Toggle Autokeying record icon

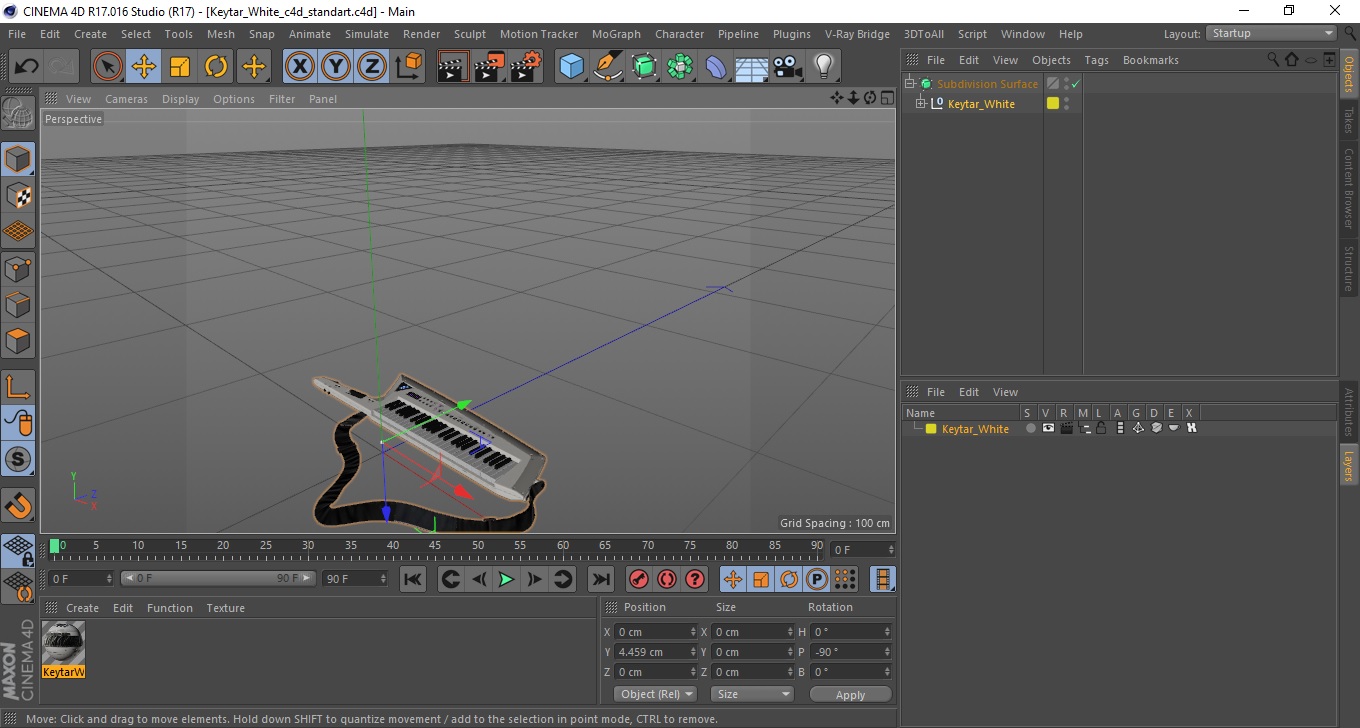[x=668, y=579]
